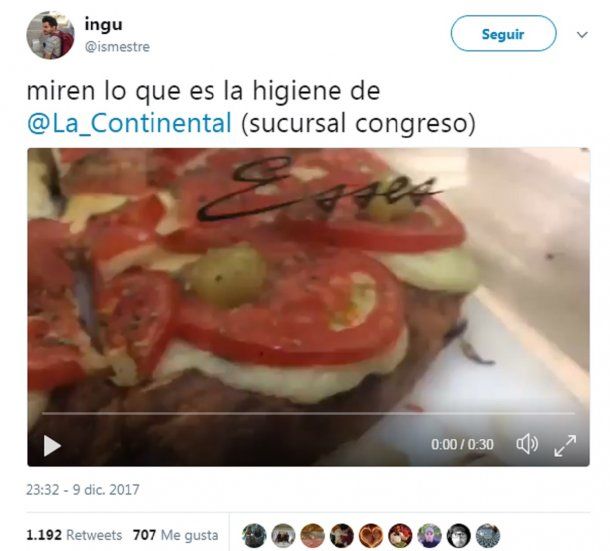This screenshot has width=610, height=551.
Task: Open the seventh liker's avatar
Action: (429, 535)
